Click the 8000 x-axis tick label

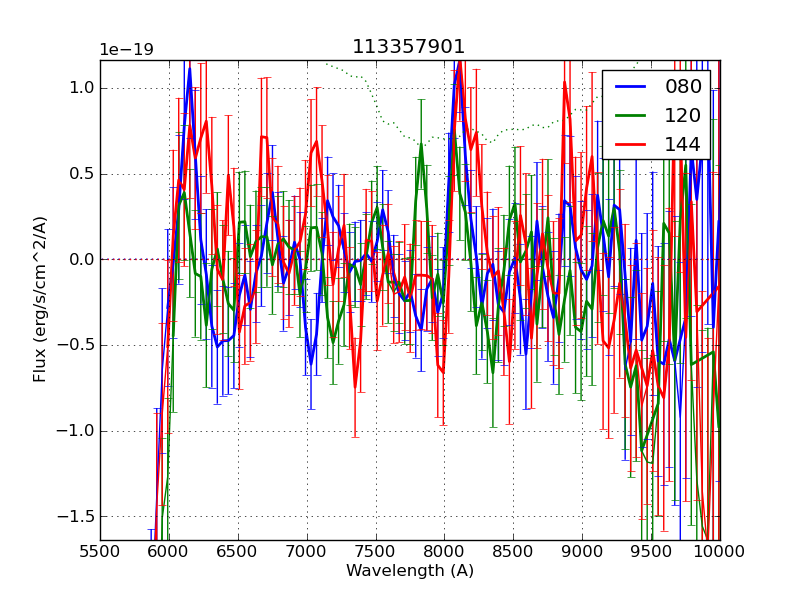[444, 551]
